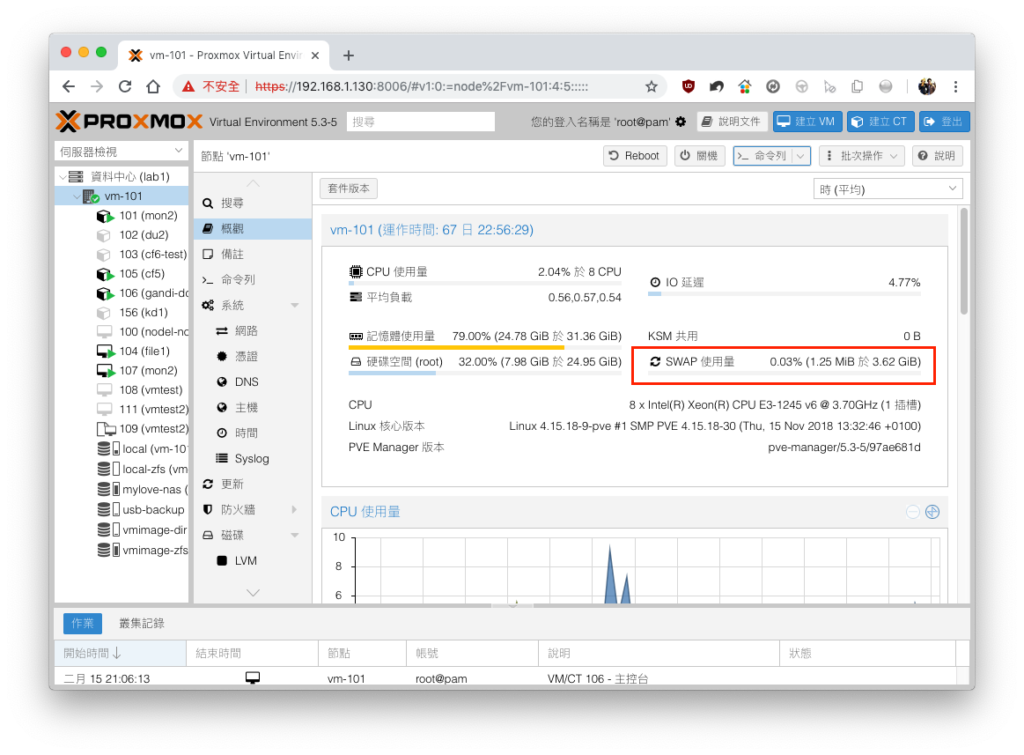Click 套件版本 package versions button
Image resolution: width=1024 pixels, height=755 pixels.
349,188
